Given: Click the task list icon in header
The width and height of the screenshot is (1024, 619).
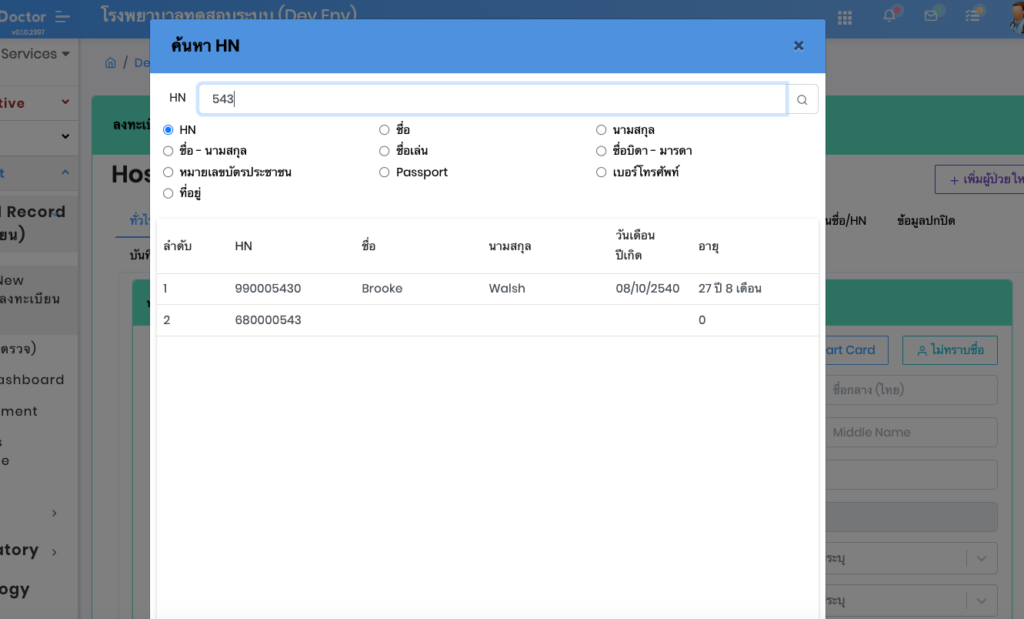Looking at the screenshot, I should pos(973,16).
